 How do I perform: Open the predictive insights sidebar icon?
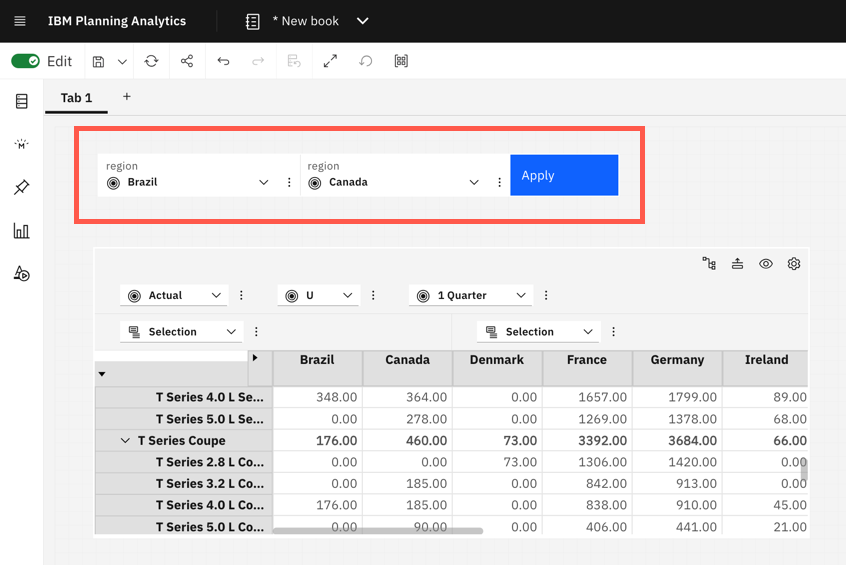(x=22, y=144)
